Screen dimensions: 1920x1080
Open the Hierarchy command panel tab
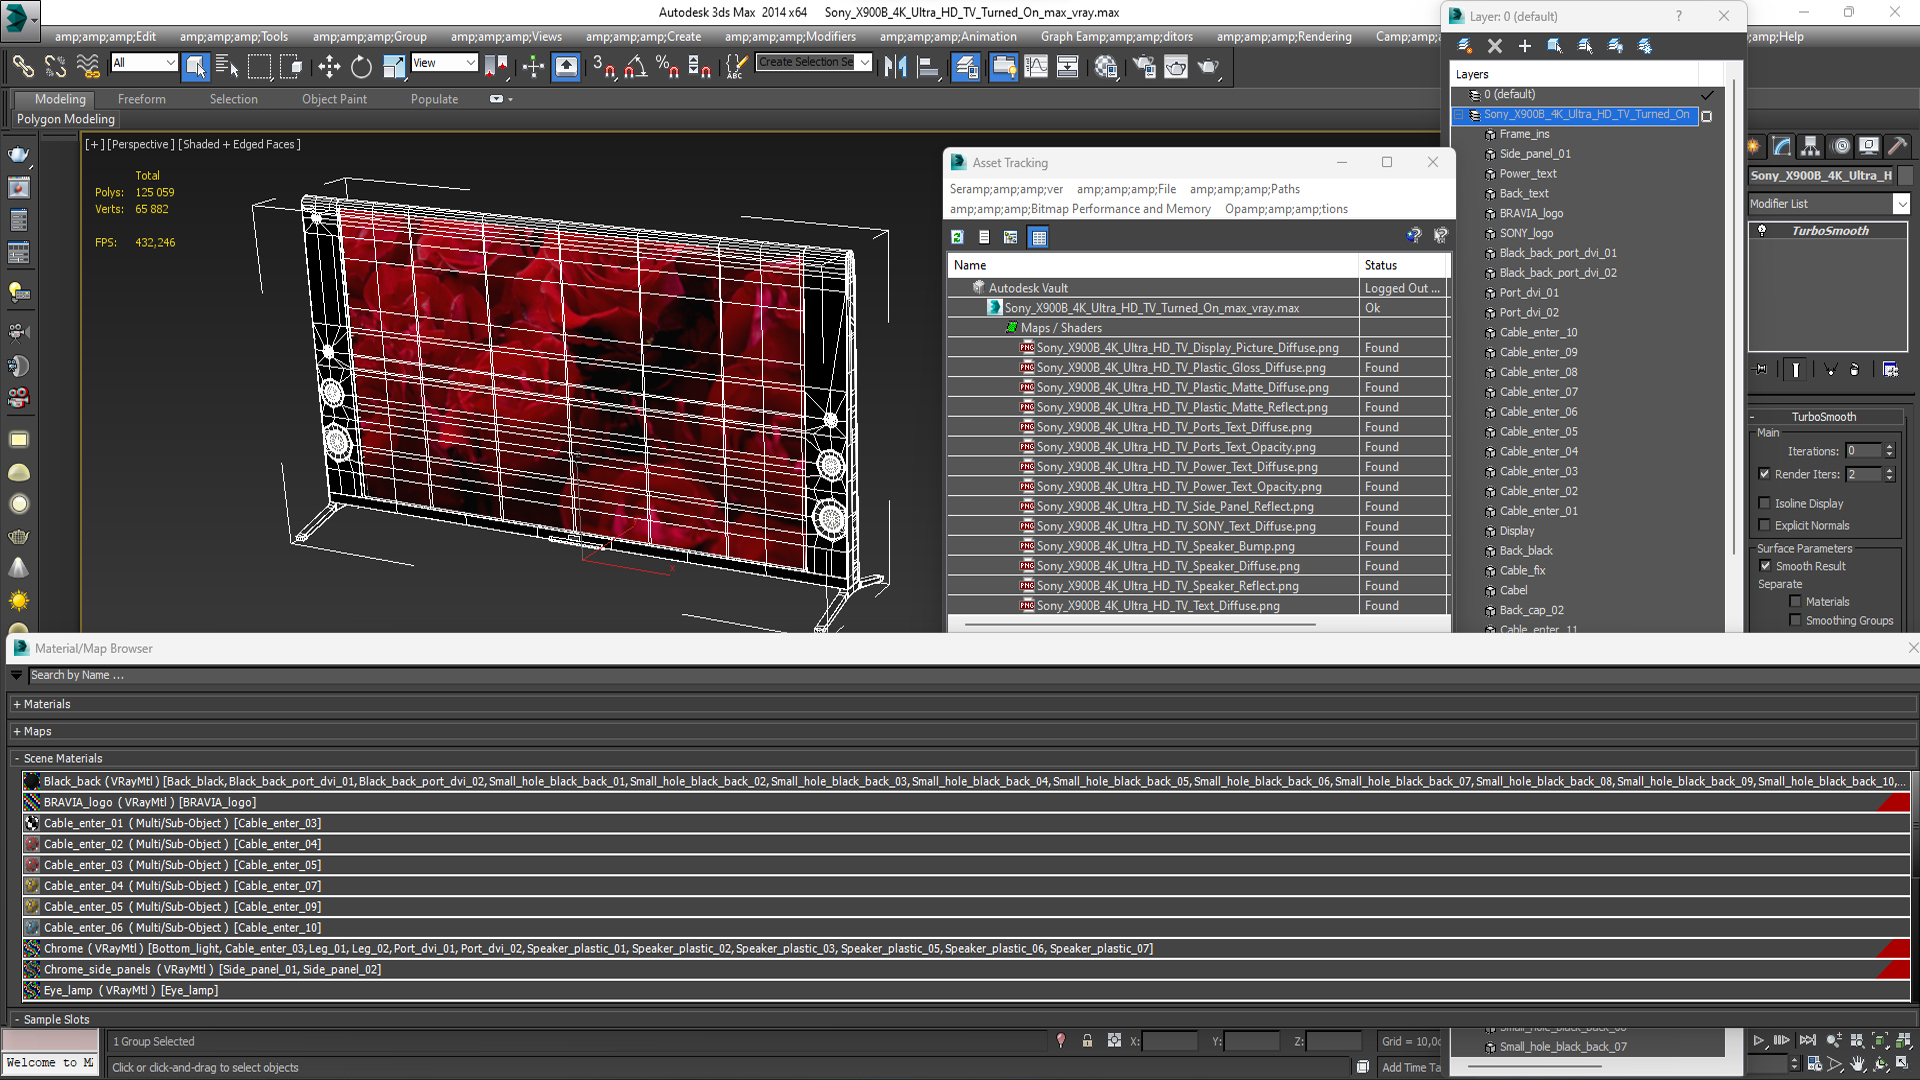coord(1811,146)
